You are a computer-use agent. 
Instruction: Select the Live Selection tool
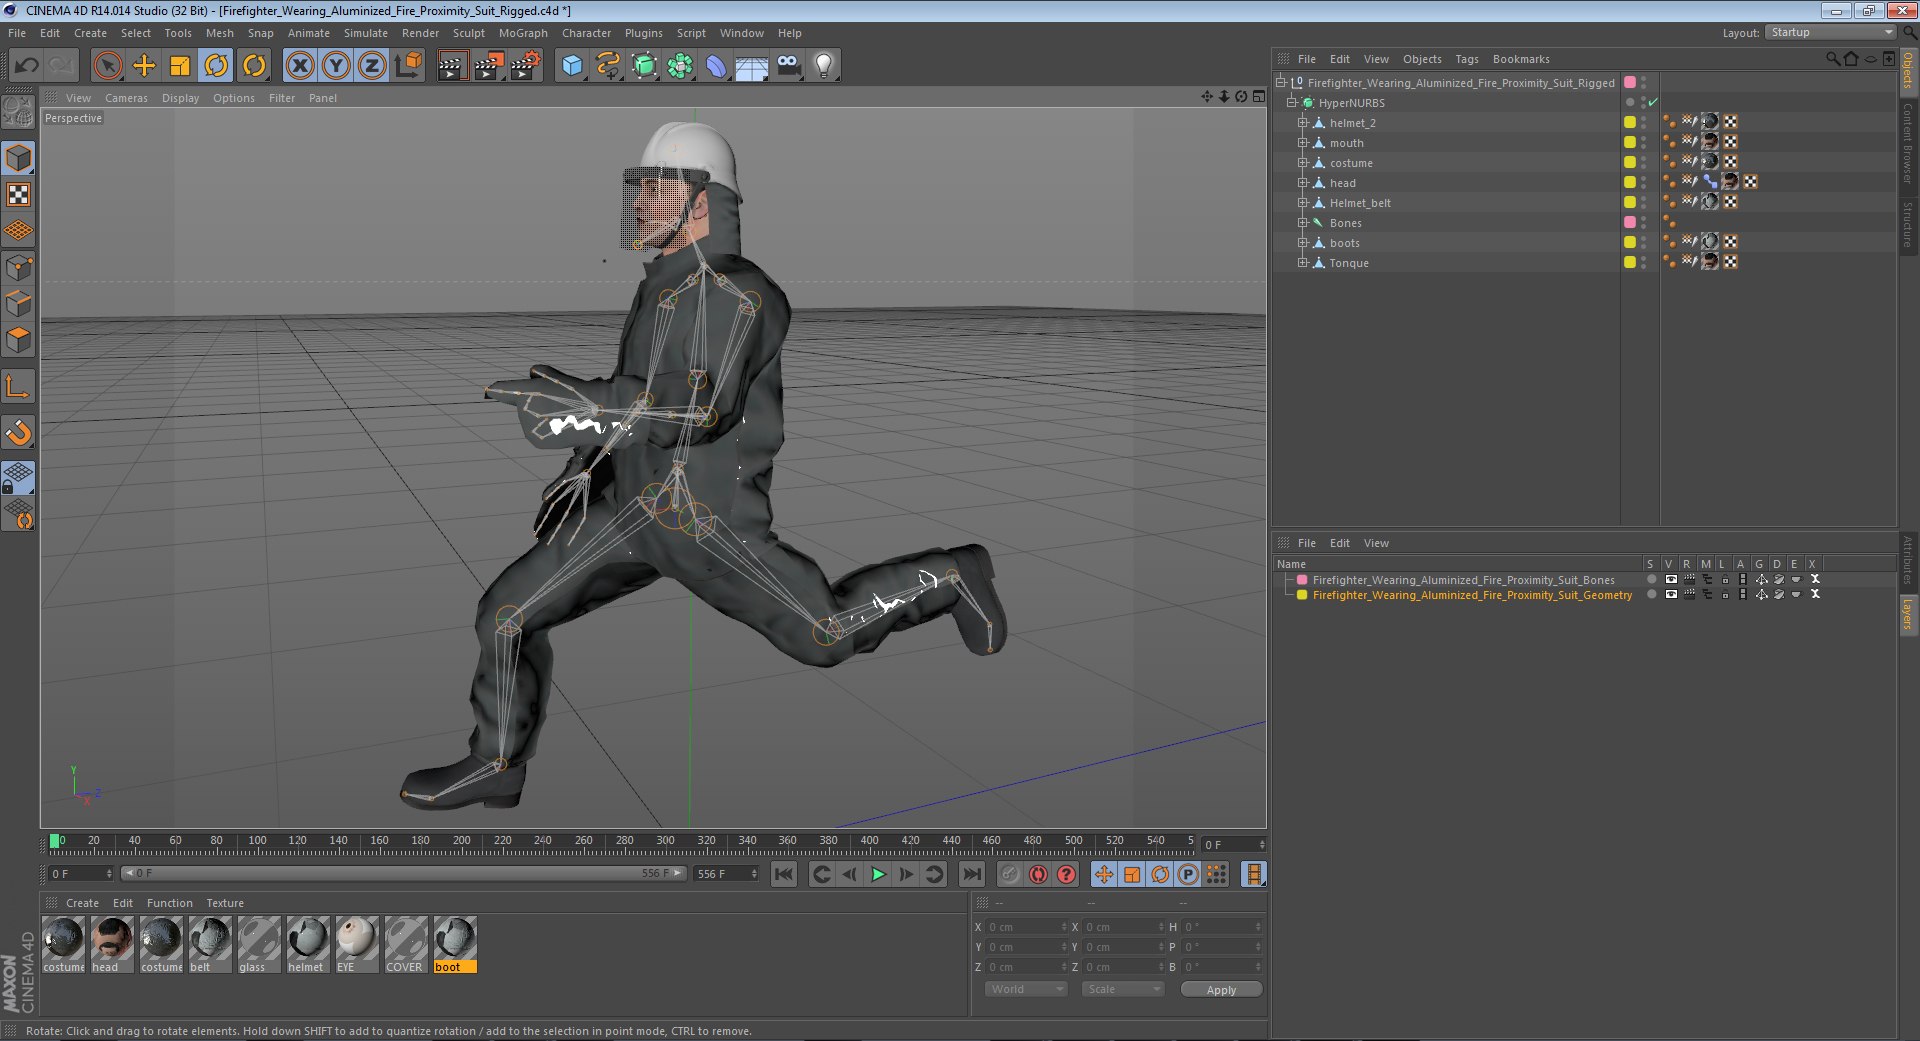(107, 66)
